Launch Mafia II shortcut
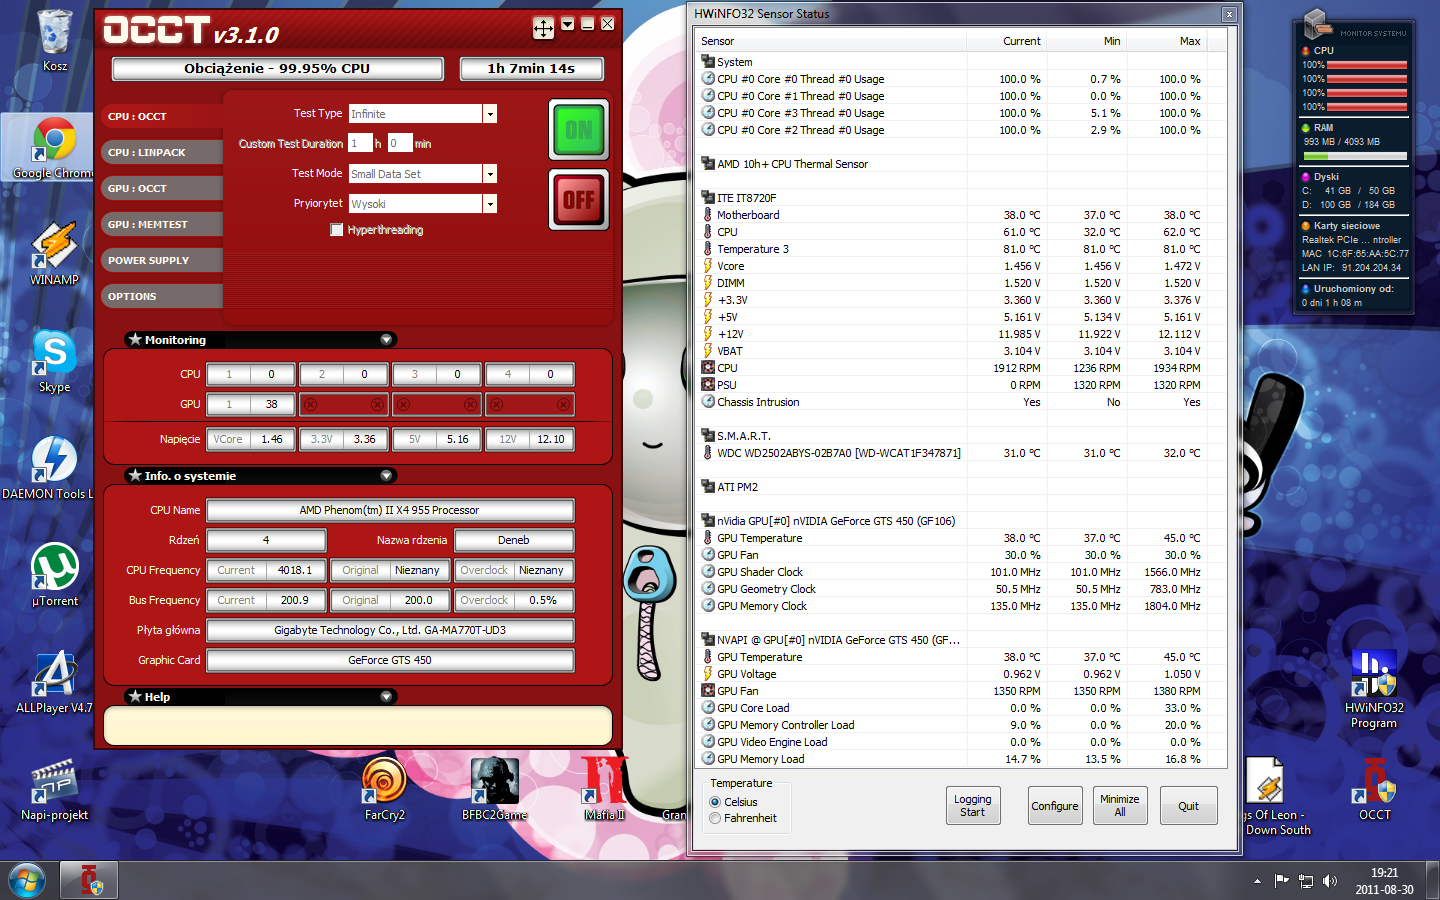 [x=605, y=790]
